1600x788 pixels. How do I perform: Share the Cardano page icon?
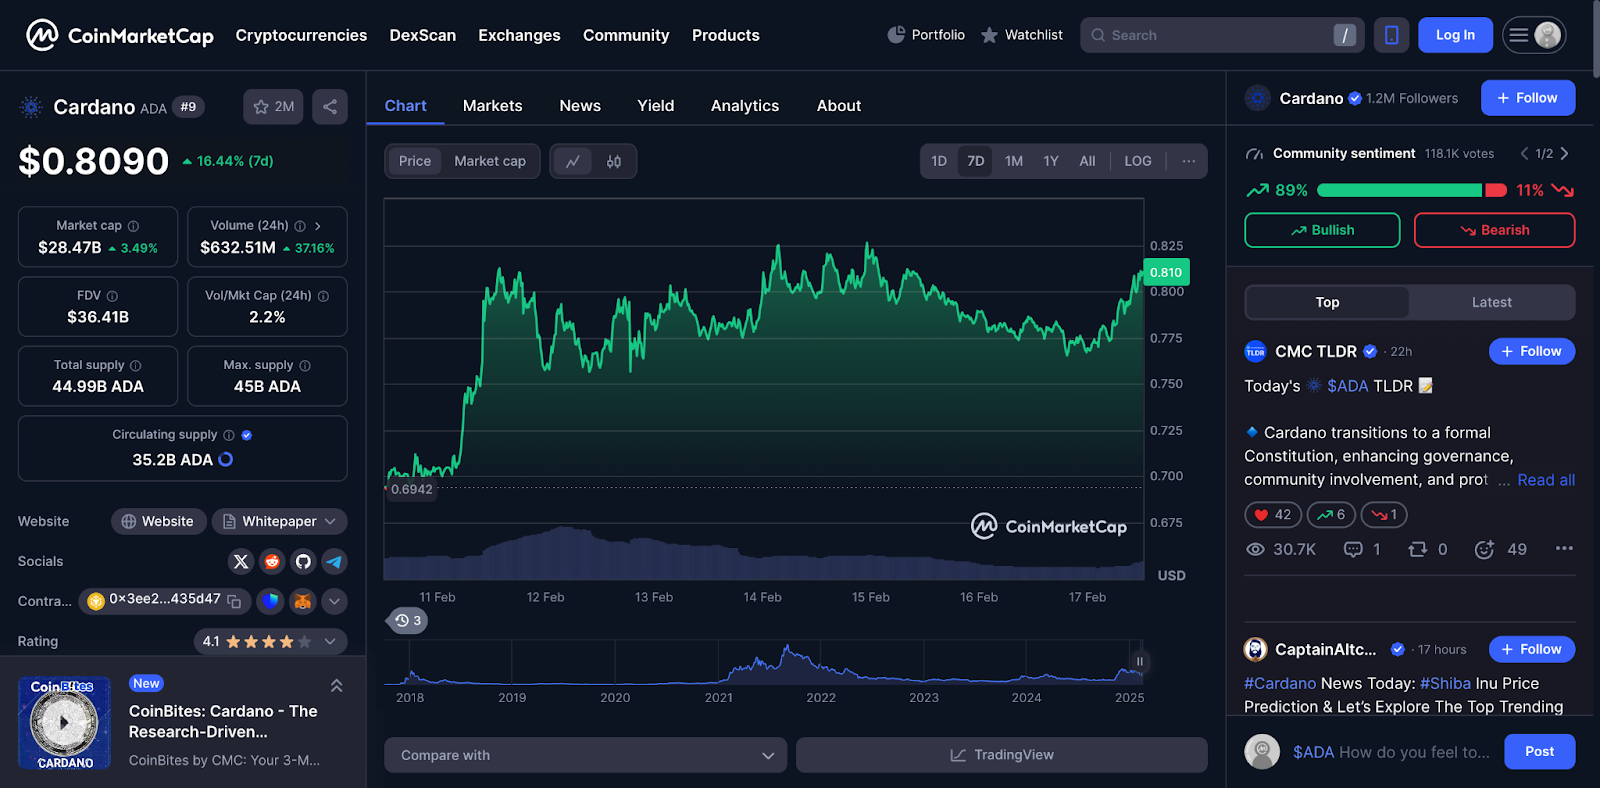pos(330,107)
